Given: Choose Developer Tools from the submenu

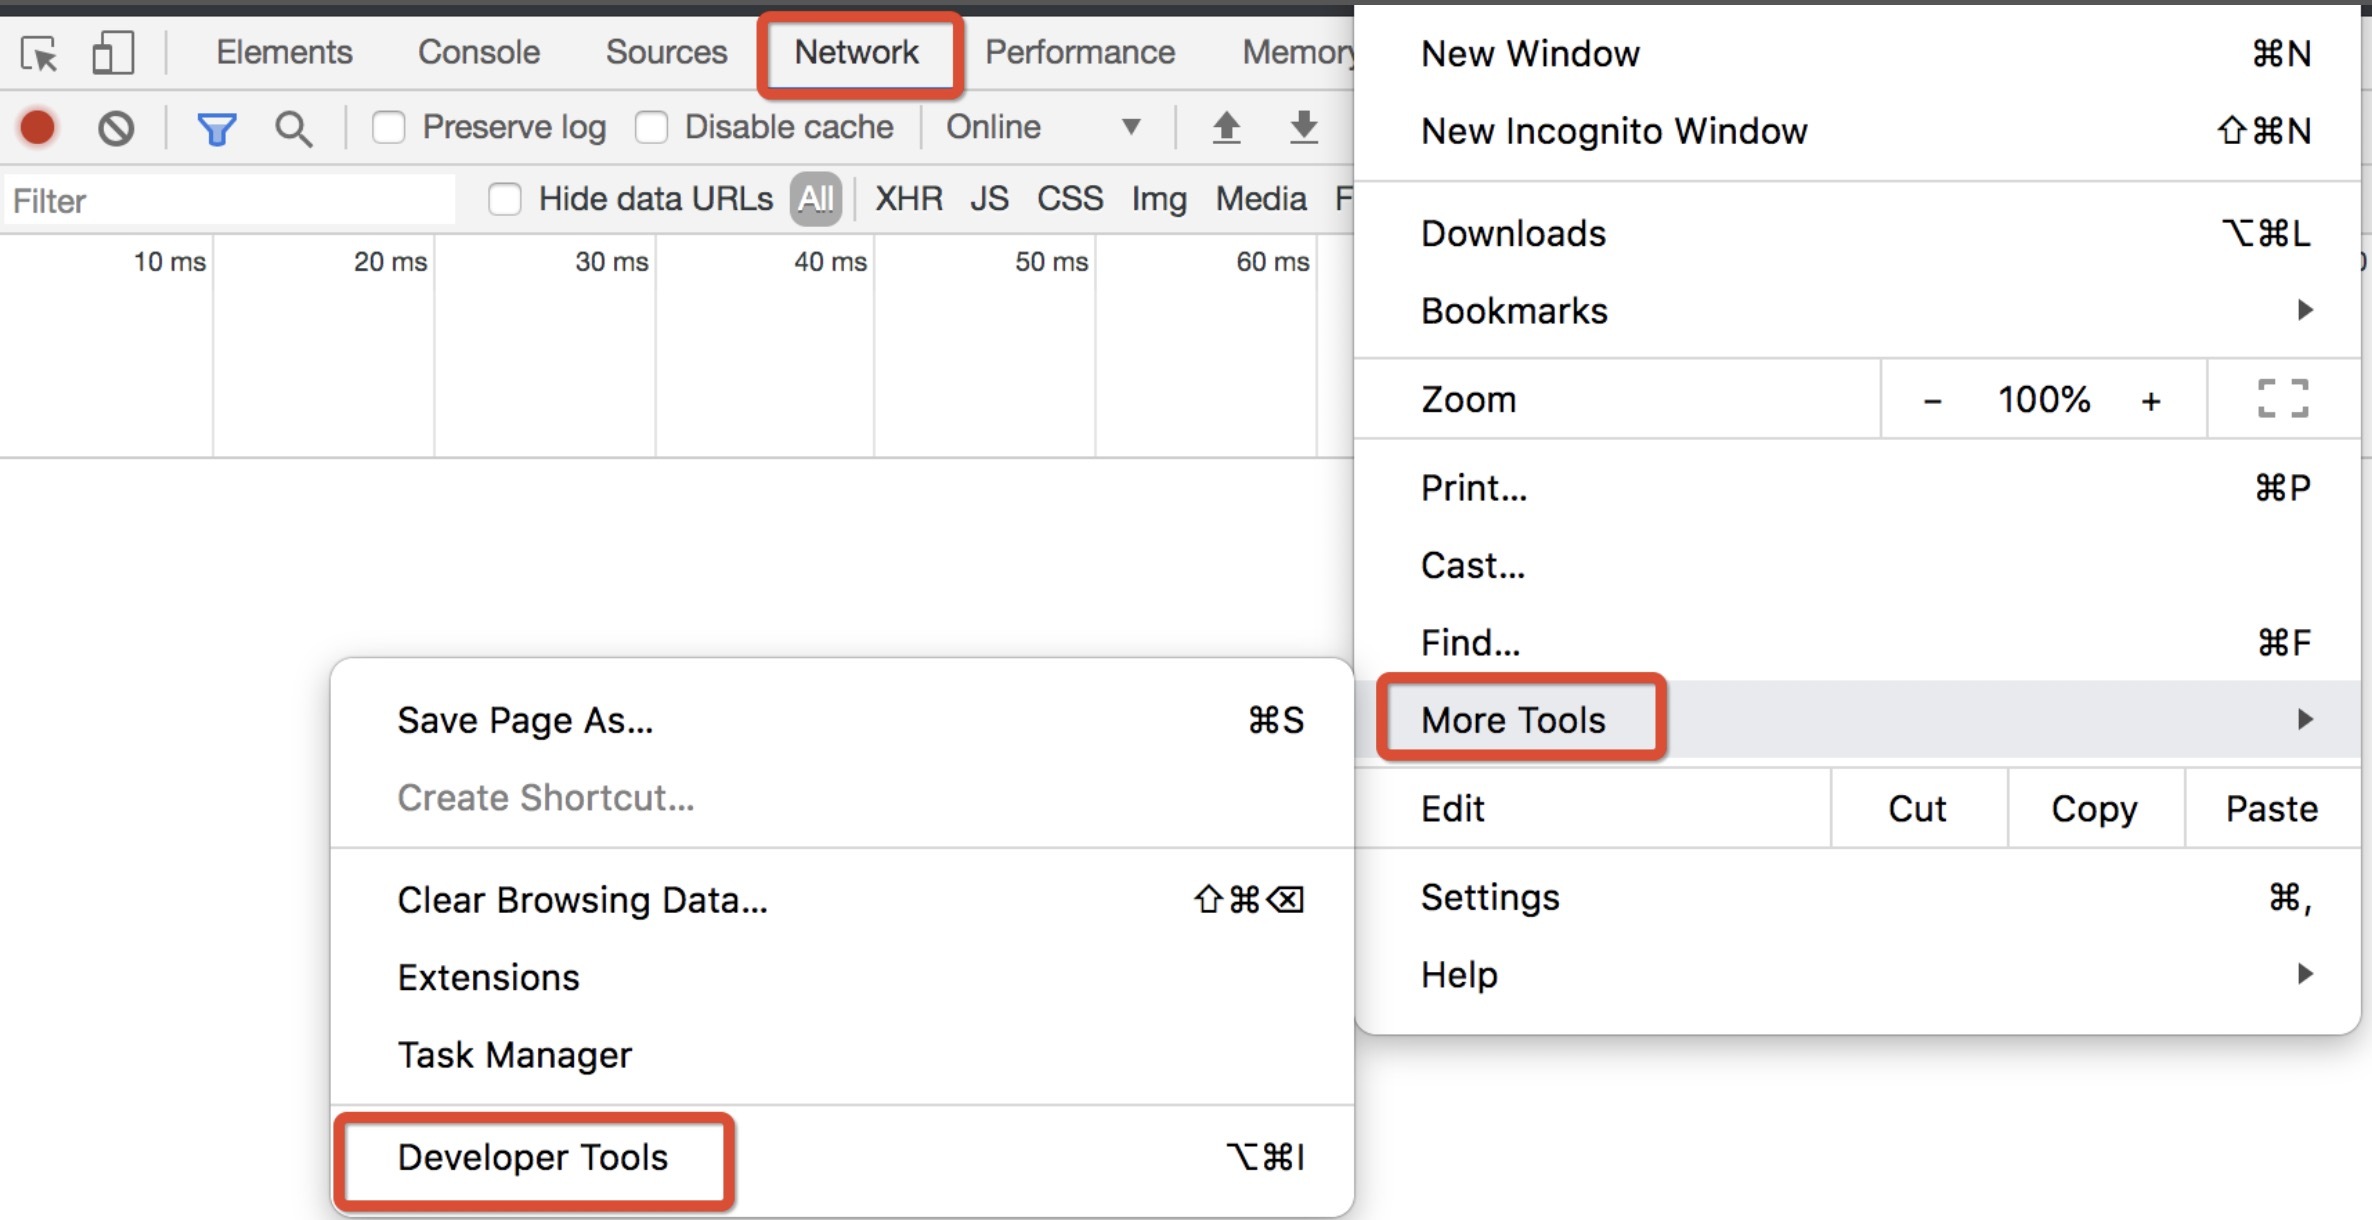Looking at the screenshot, I should click(x=532, y=1157).
